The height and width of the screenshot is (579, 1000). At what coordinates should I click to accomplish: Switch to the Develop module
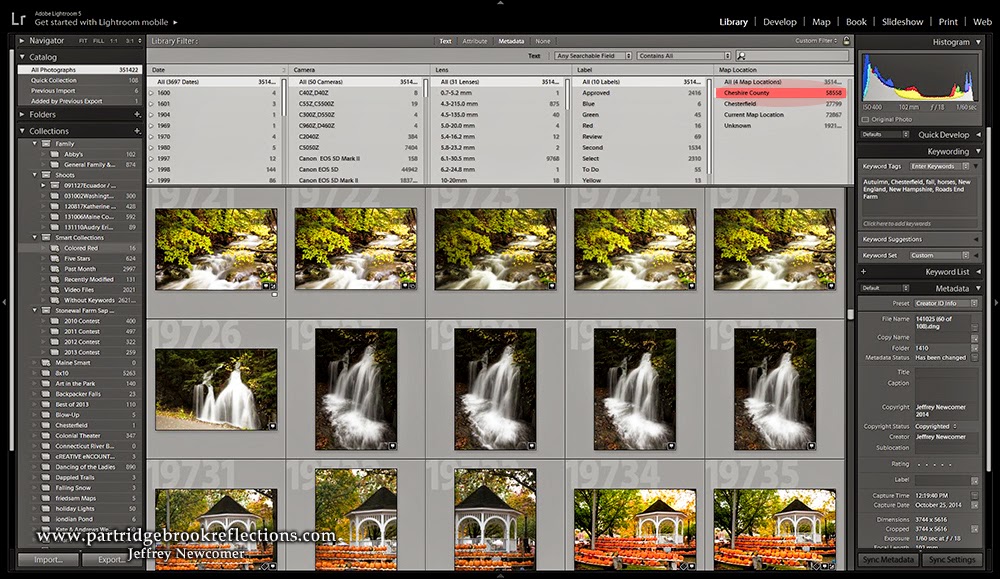pos(780,20)
